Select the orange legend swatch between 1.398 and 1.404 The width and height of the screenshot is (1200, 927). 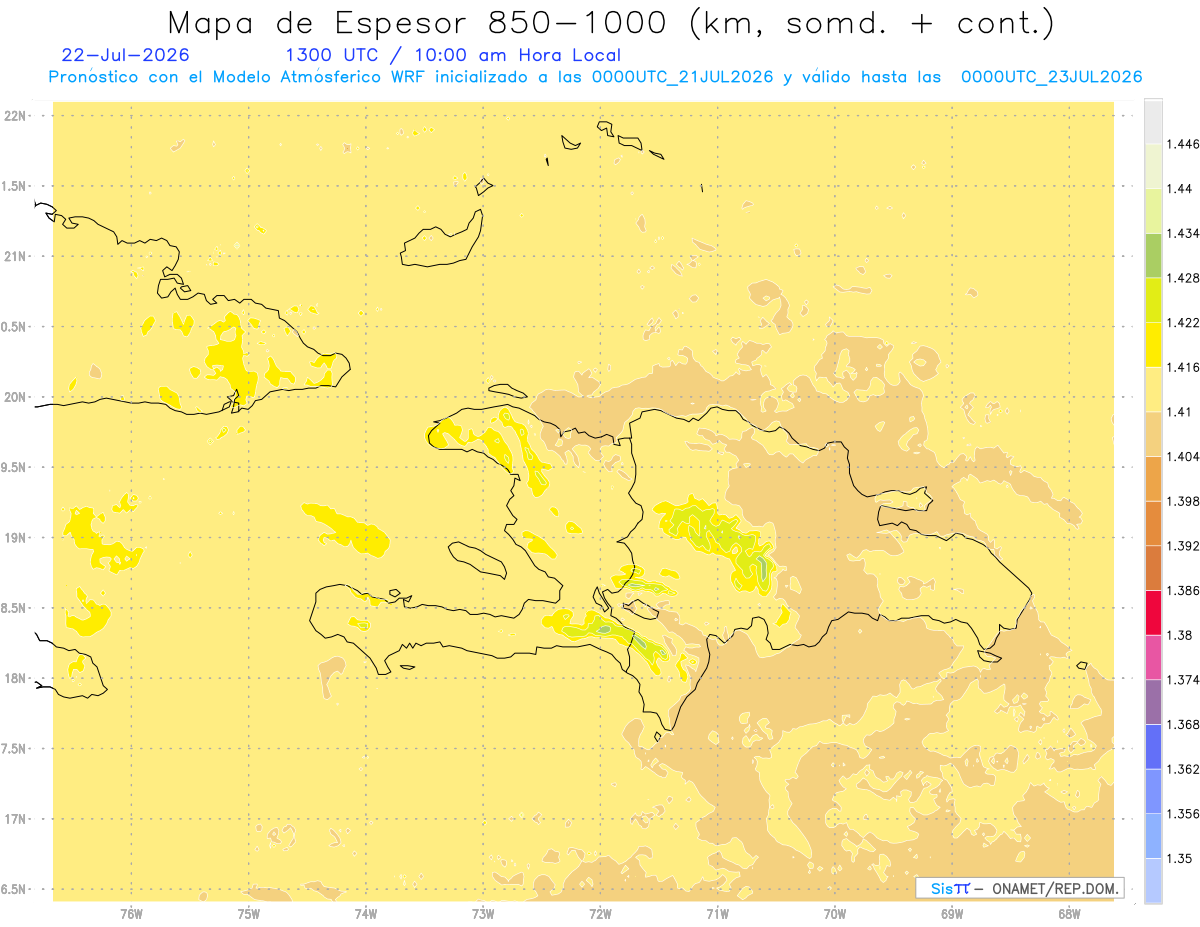(x=1153, y=479)
